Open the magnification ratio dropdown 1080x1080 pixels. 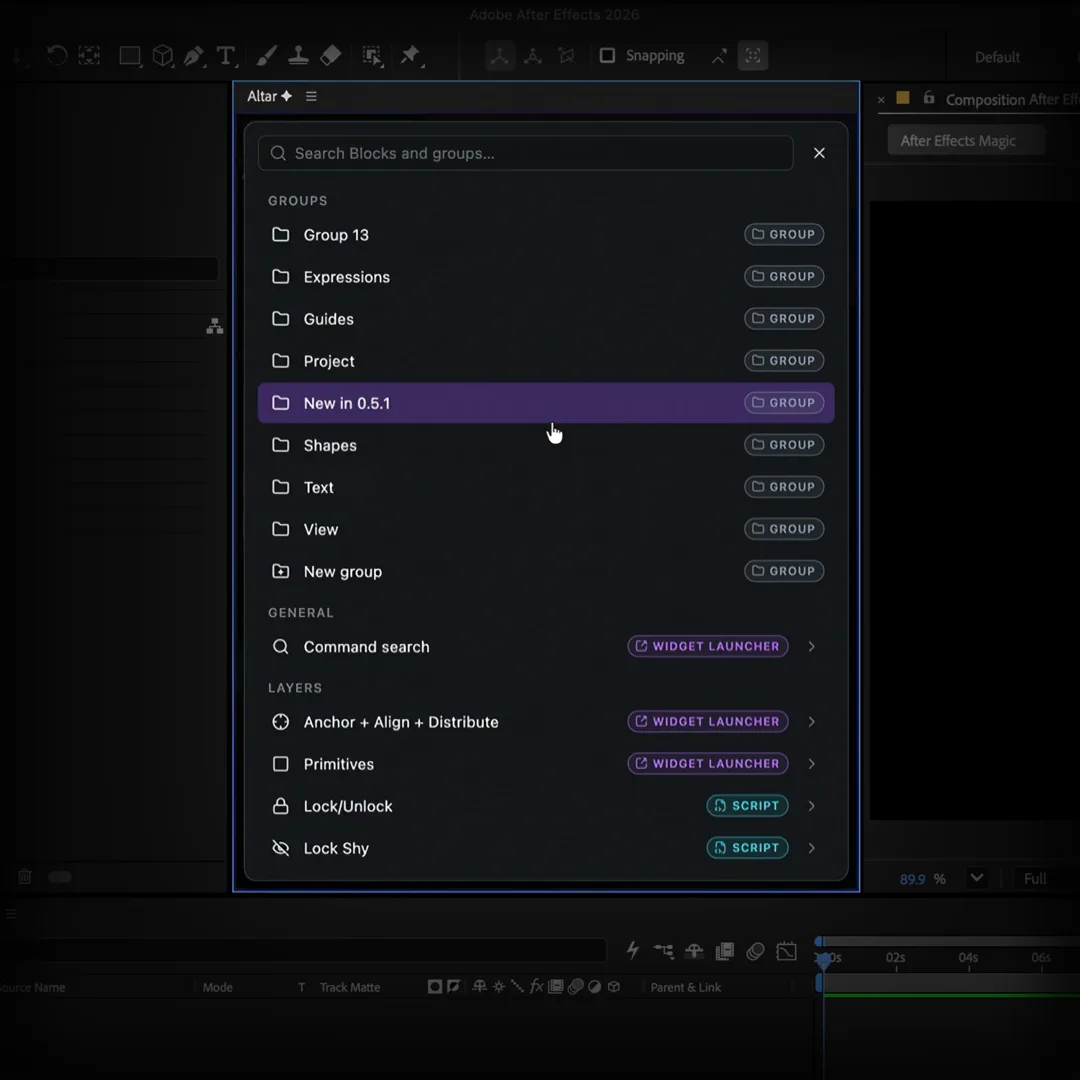point(977,878)
